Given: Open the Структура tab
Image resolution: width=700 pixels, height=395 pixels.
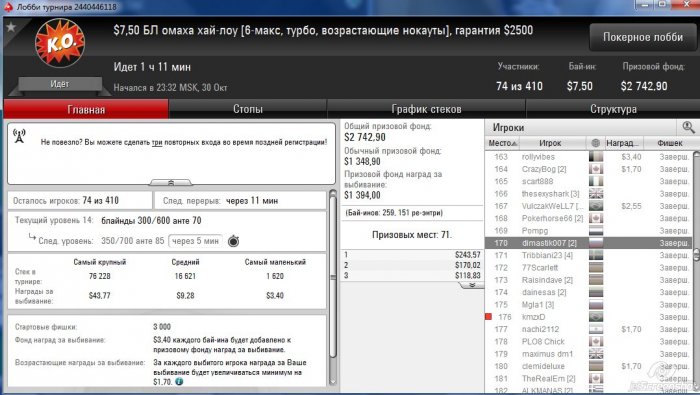Looking at the screenshot, I should coord(613,109).
